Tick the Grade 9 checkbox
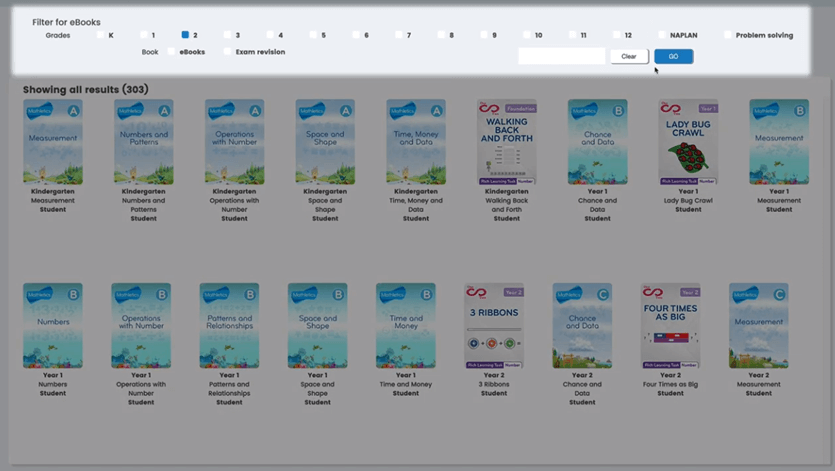This screenshot has width=835, height=471. (x=484, y=35)
